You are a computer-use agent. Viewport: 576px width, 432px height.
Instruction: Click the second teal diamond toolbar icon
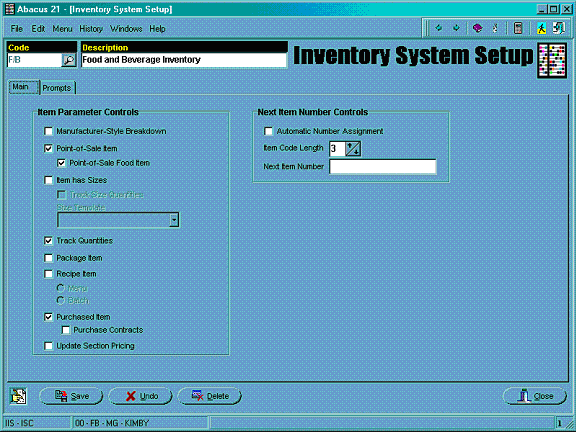point(456,28)
